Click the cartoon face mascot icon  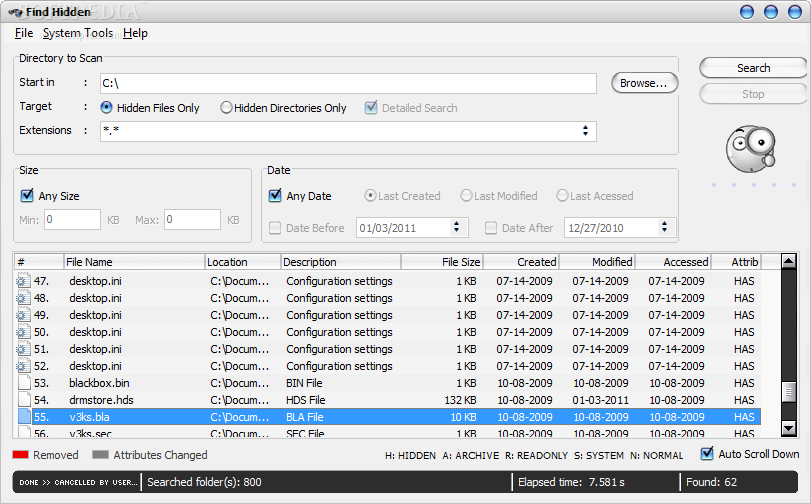tap(750, 149)
